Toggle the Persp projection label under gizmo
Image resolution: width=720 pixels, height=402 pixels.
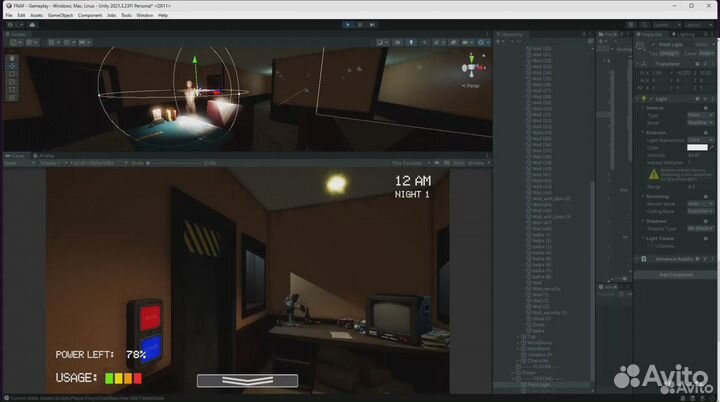pos(471,86)
